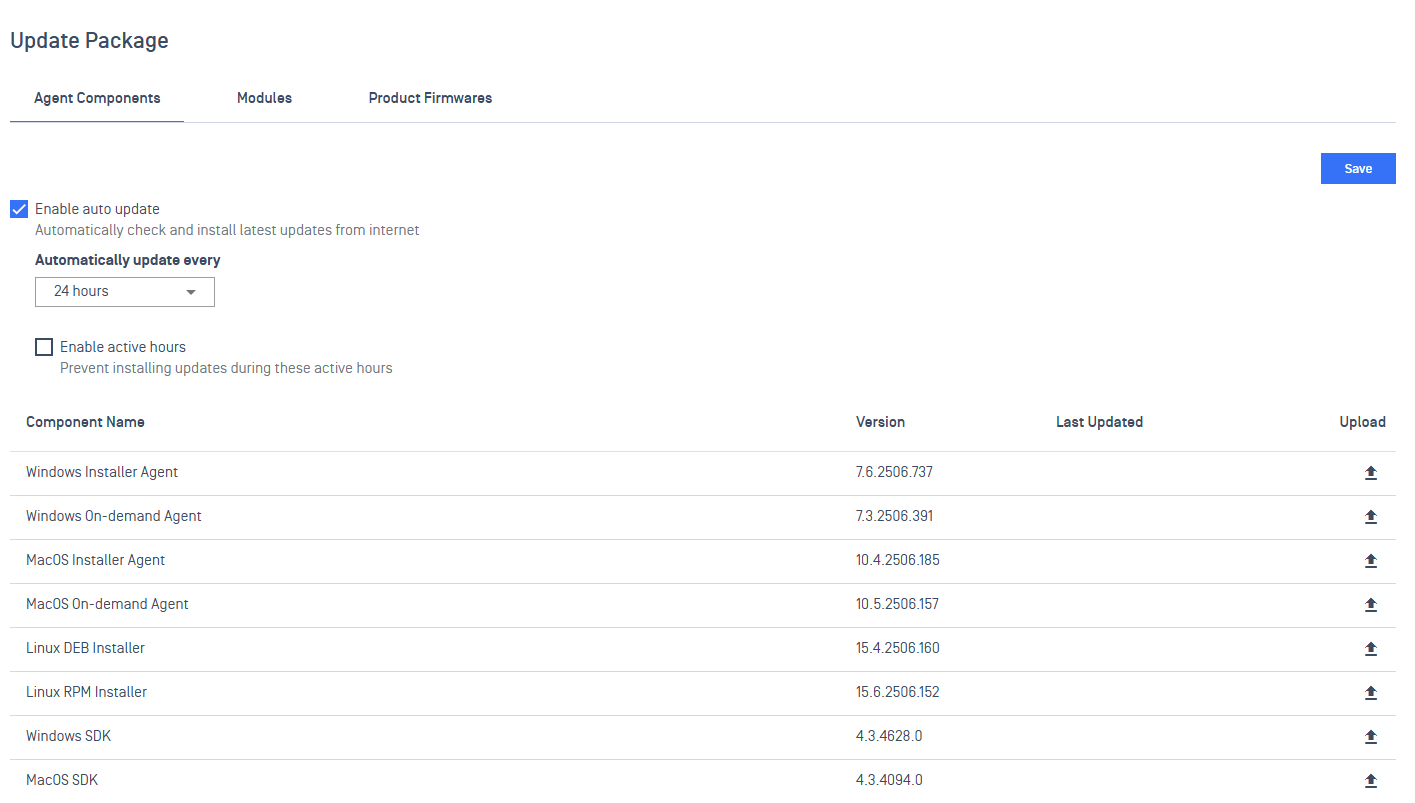Click Last Updated column header

coord(1099,422)
